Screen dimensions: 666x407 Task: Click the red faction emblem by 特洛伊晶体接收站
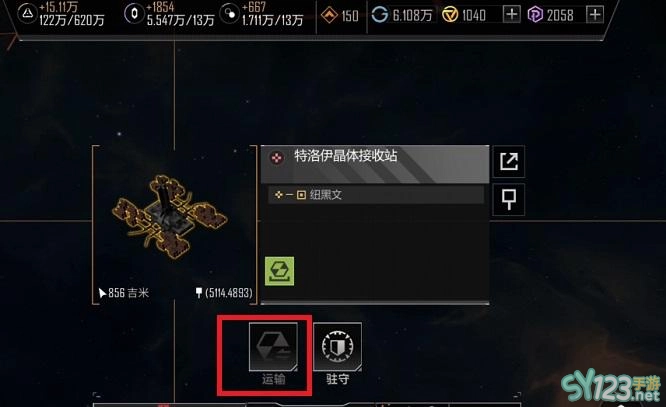(x=277, y=158)
